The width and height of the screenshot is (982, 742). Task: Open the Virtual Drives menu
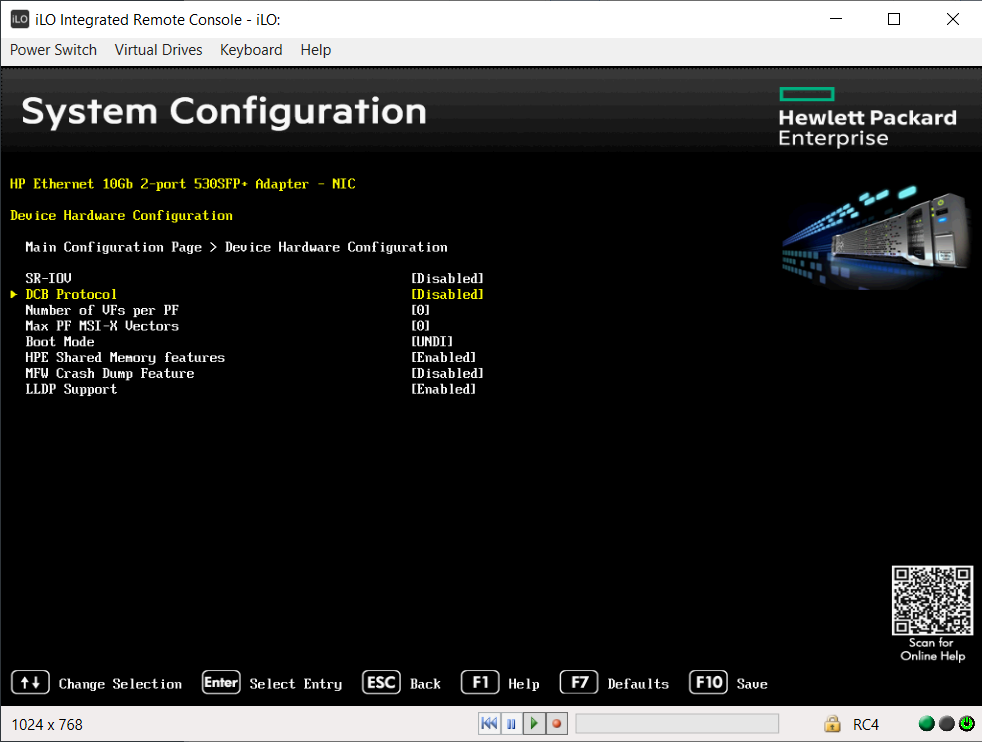point(158,50)
